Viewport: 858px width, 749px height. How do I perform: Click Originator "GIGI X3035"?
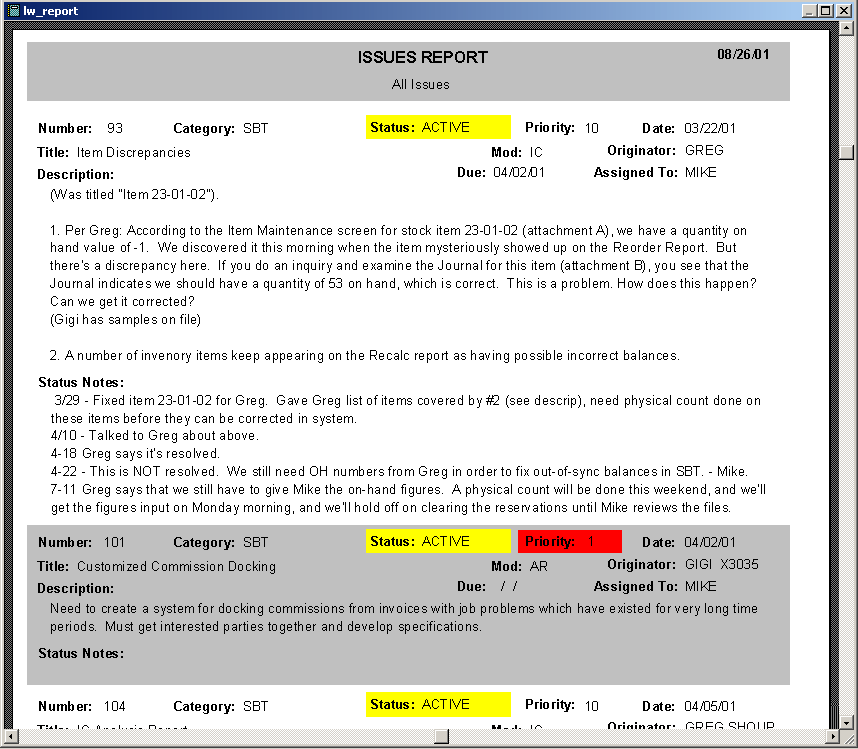[x=722, y=564]
